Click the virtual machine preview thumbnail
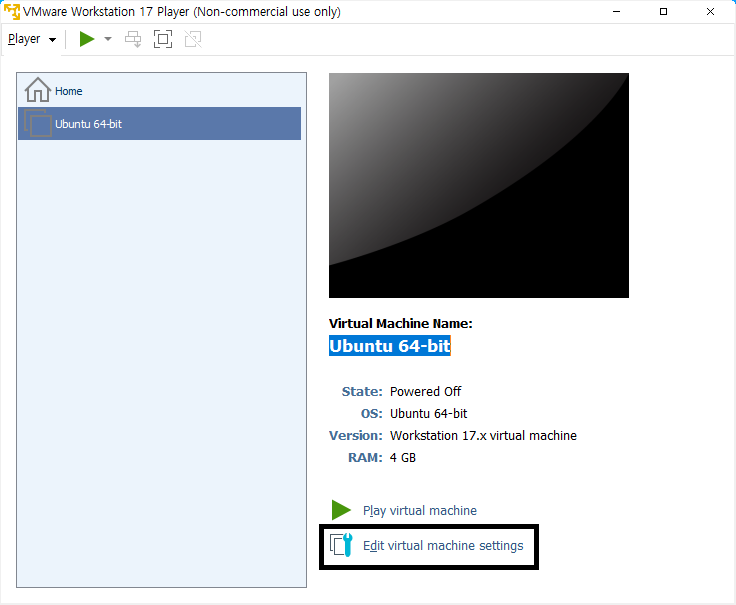Viewport: 736px width, 605px height. click(479, 185)
